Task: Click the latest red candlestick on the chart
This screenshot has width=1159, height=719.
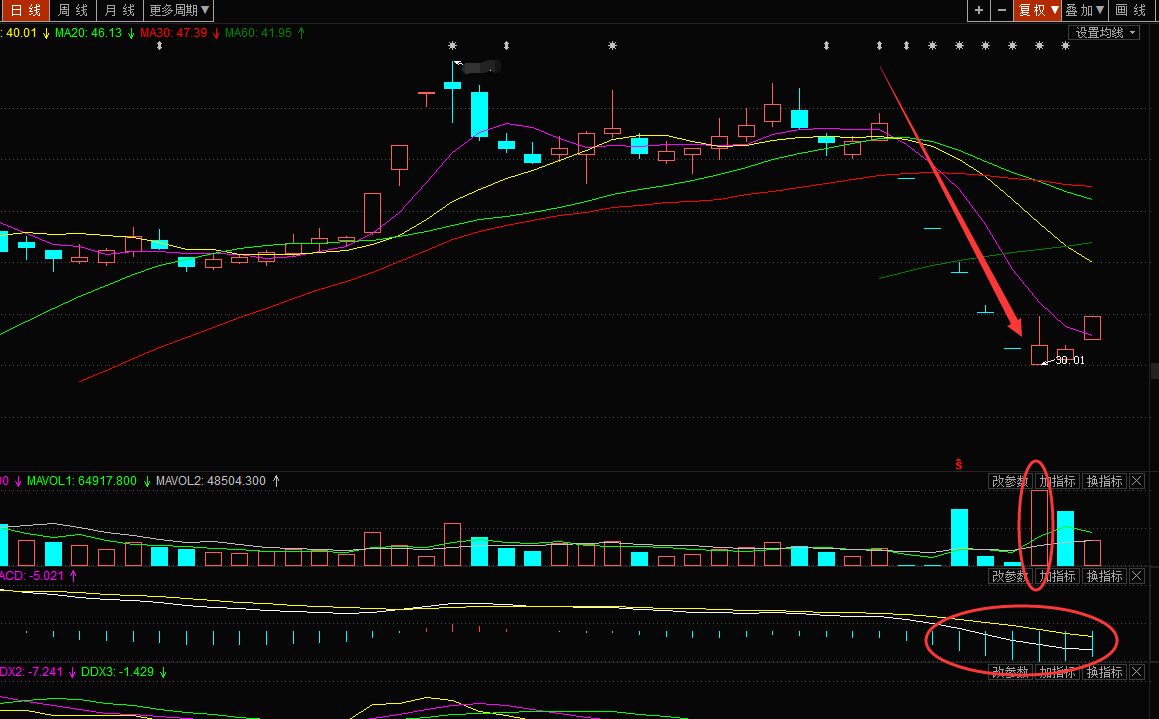Action: [x=1092, y=327]
